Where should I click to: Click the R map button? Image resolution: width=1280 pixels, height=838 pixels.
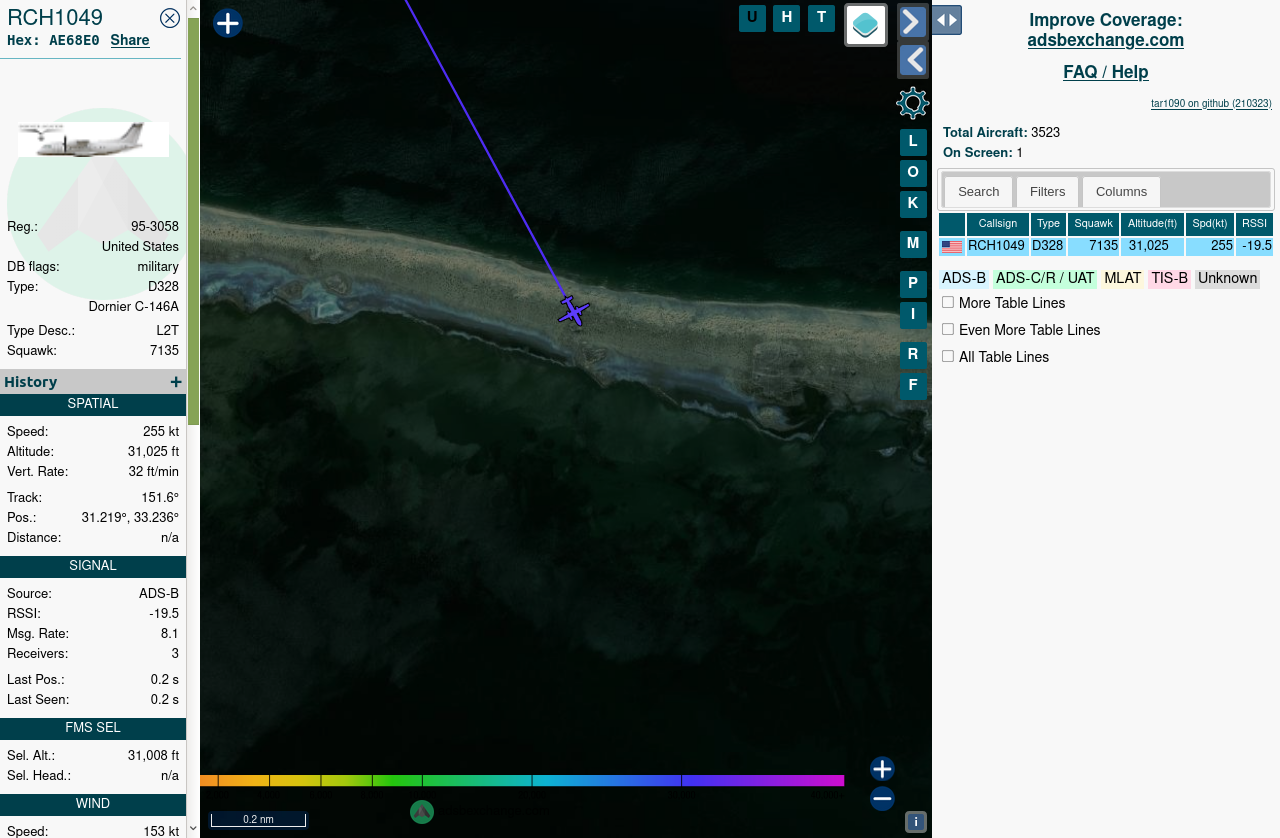tap(913, 355)
